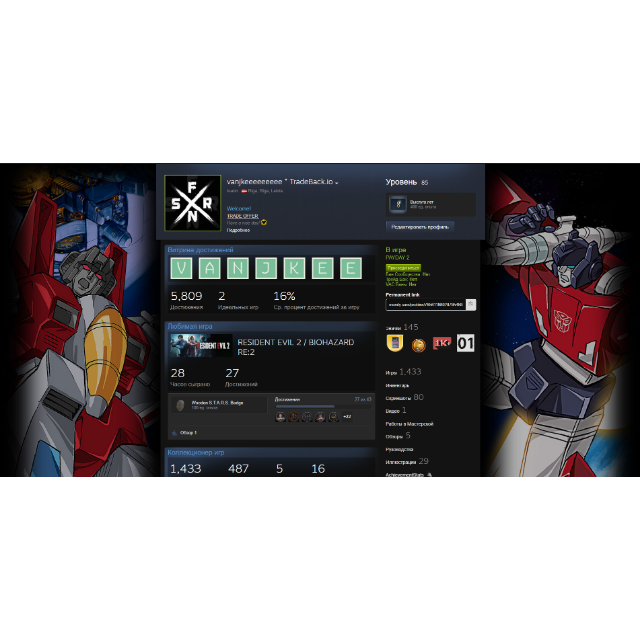The image size is (640, 640).
Task: Click the Resident Evil achievement progress bar
Action: (323, 407)
